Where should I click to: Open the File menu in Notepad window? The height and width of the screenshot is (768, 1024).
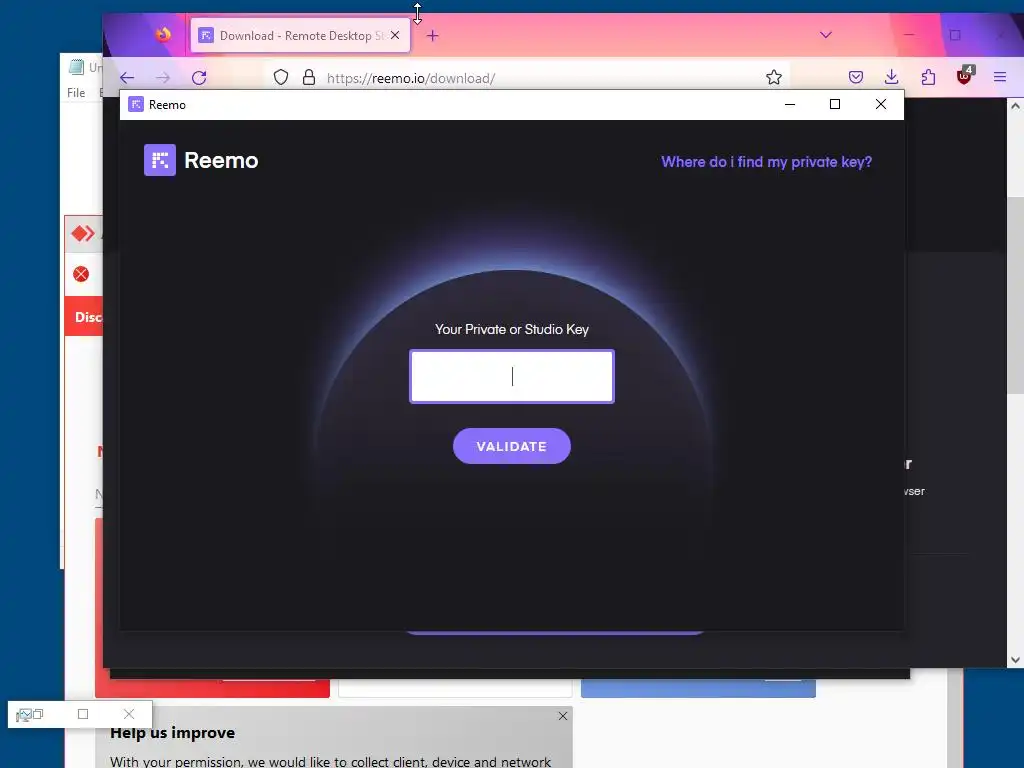tap(76, 93)
